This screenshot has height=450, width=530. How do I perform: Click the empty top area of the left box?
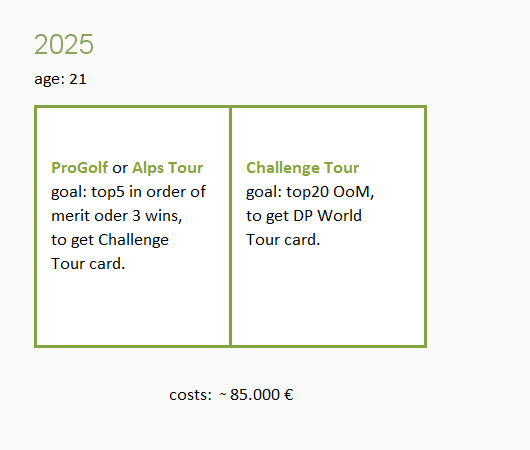point(132,133)
